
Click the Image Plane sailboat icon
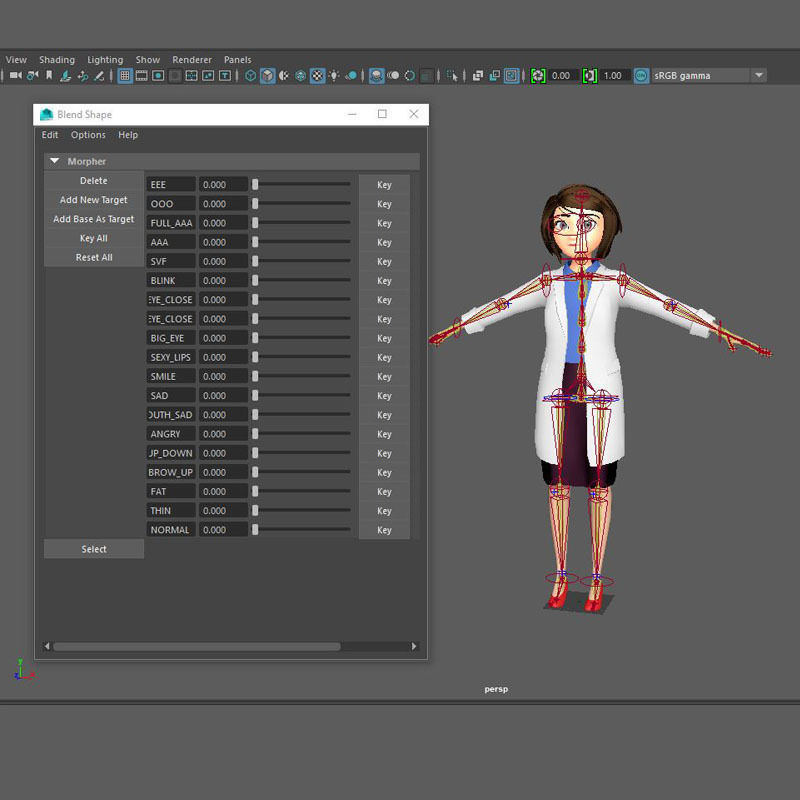[66, 76]
